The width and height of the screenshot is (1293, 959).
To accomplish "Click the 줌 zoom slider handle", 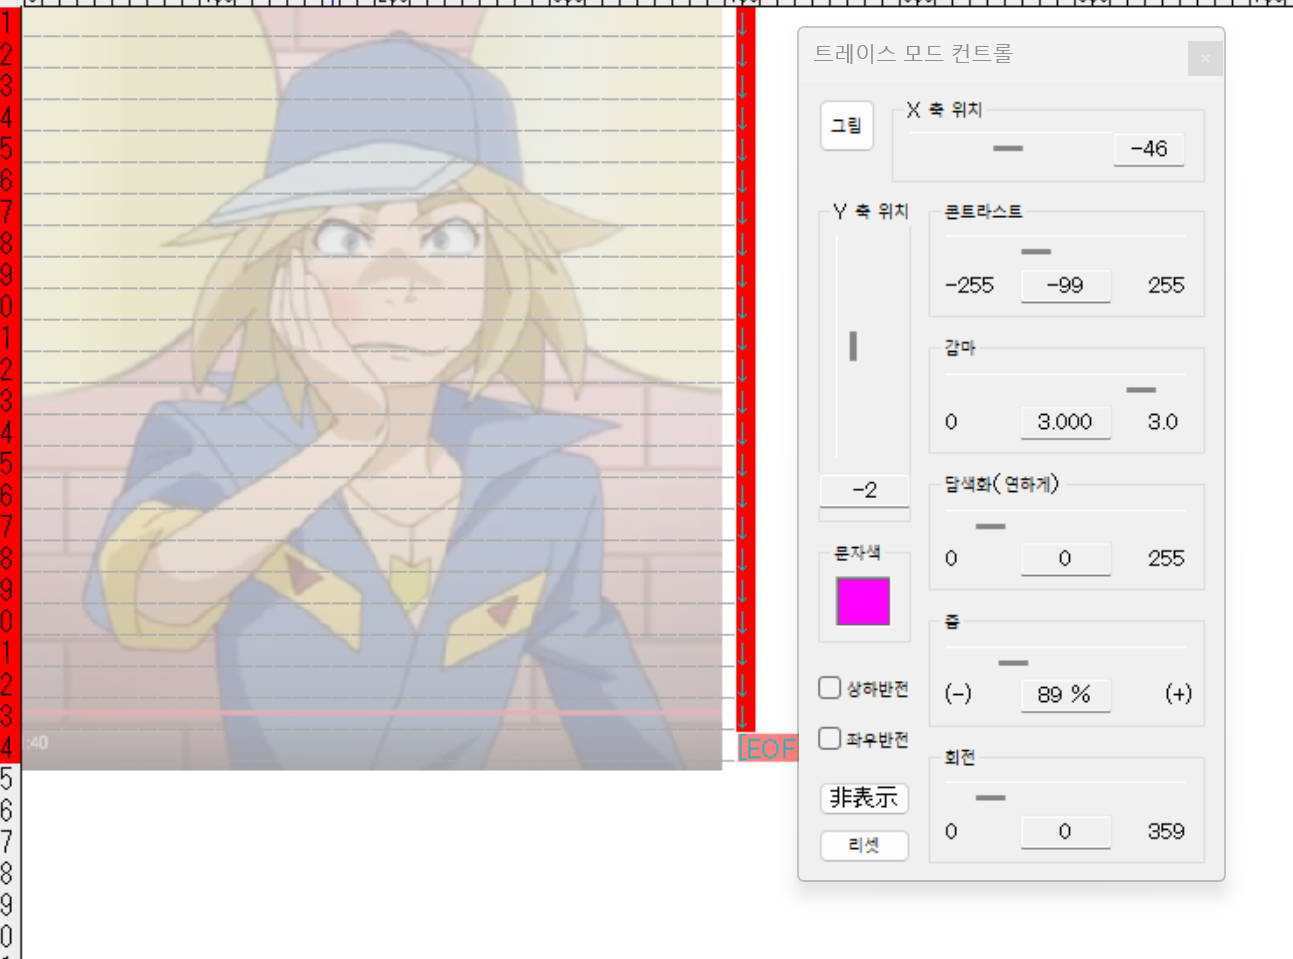I will click(1012, 663).
